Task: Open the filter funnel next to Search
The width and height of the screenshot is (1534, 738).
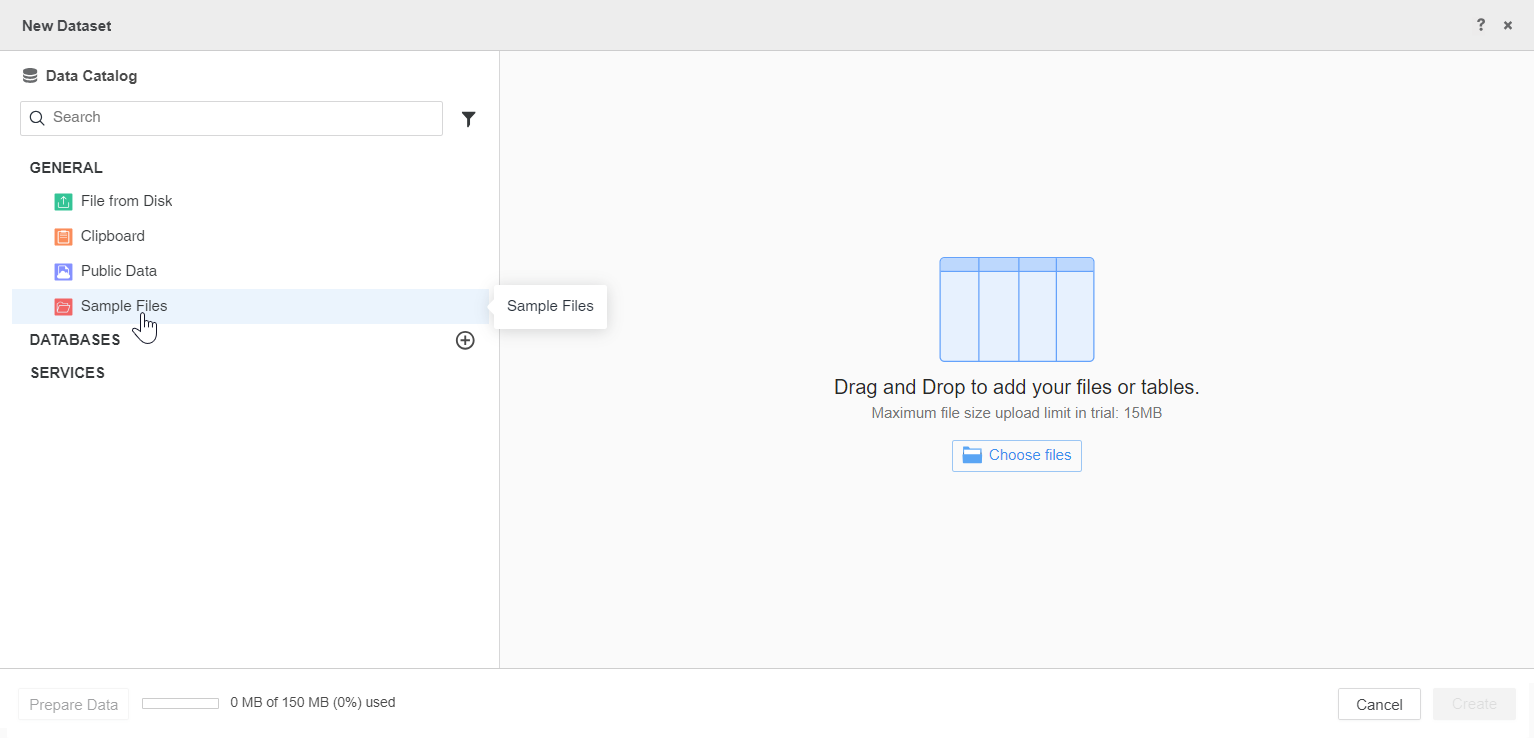Action: point(468,119)
